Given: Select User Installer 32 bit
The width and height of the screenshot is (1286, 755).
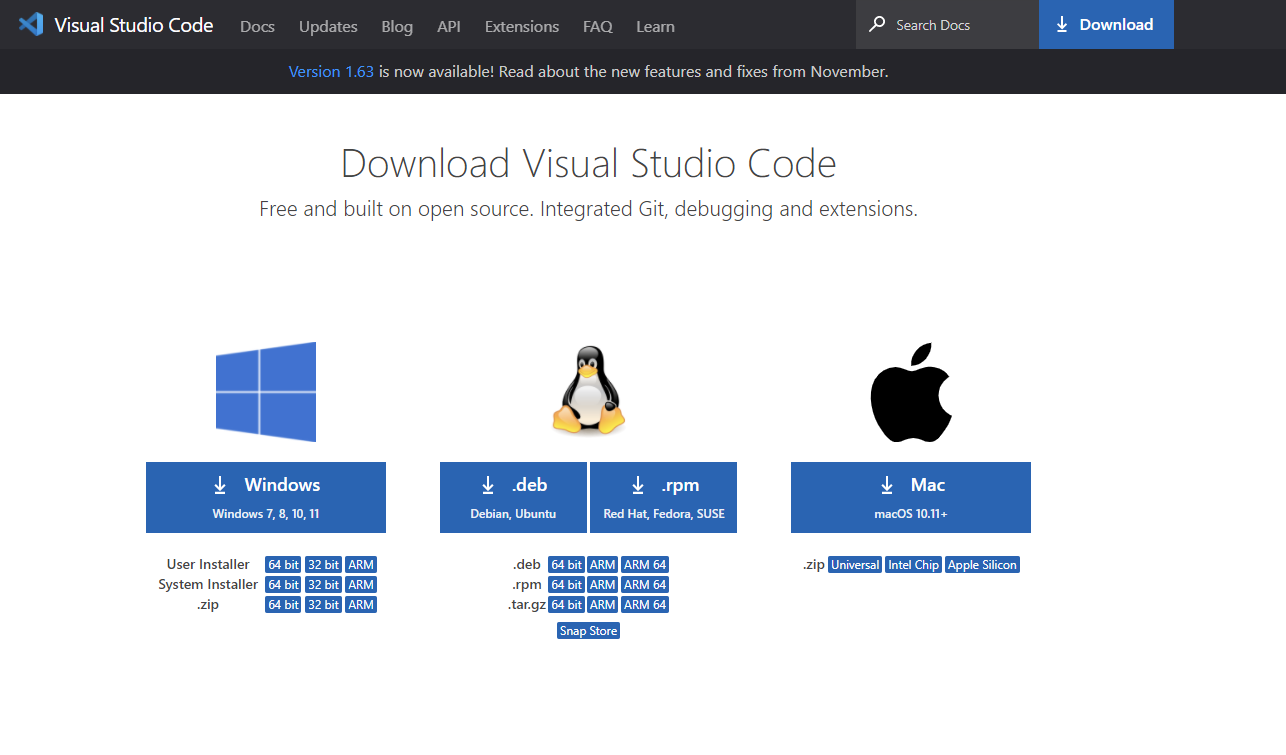Looking at the screenshot, I should (x=323, y=565).
